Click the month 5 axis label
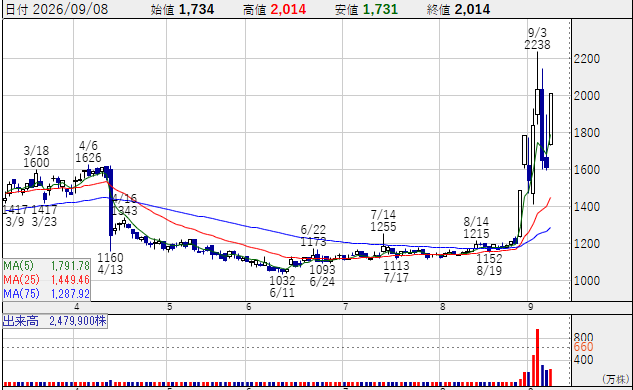633x390 pixels. [x=170, y=307]
